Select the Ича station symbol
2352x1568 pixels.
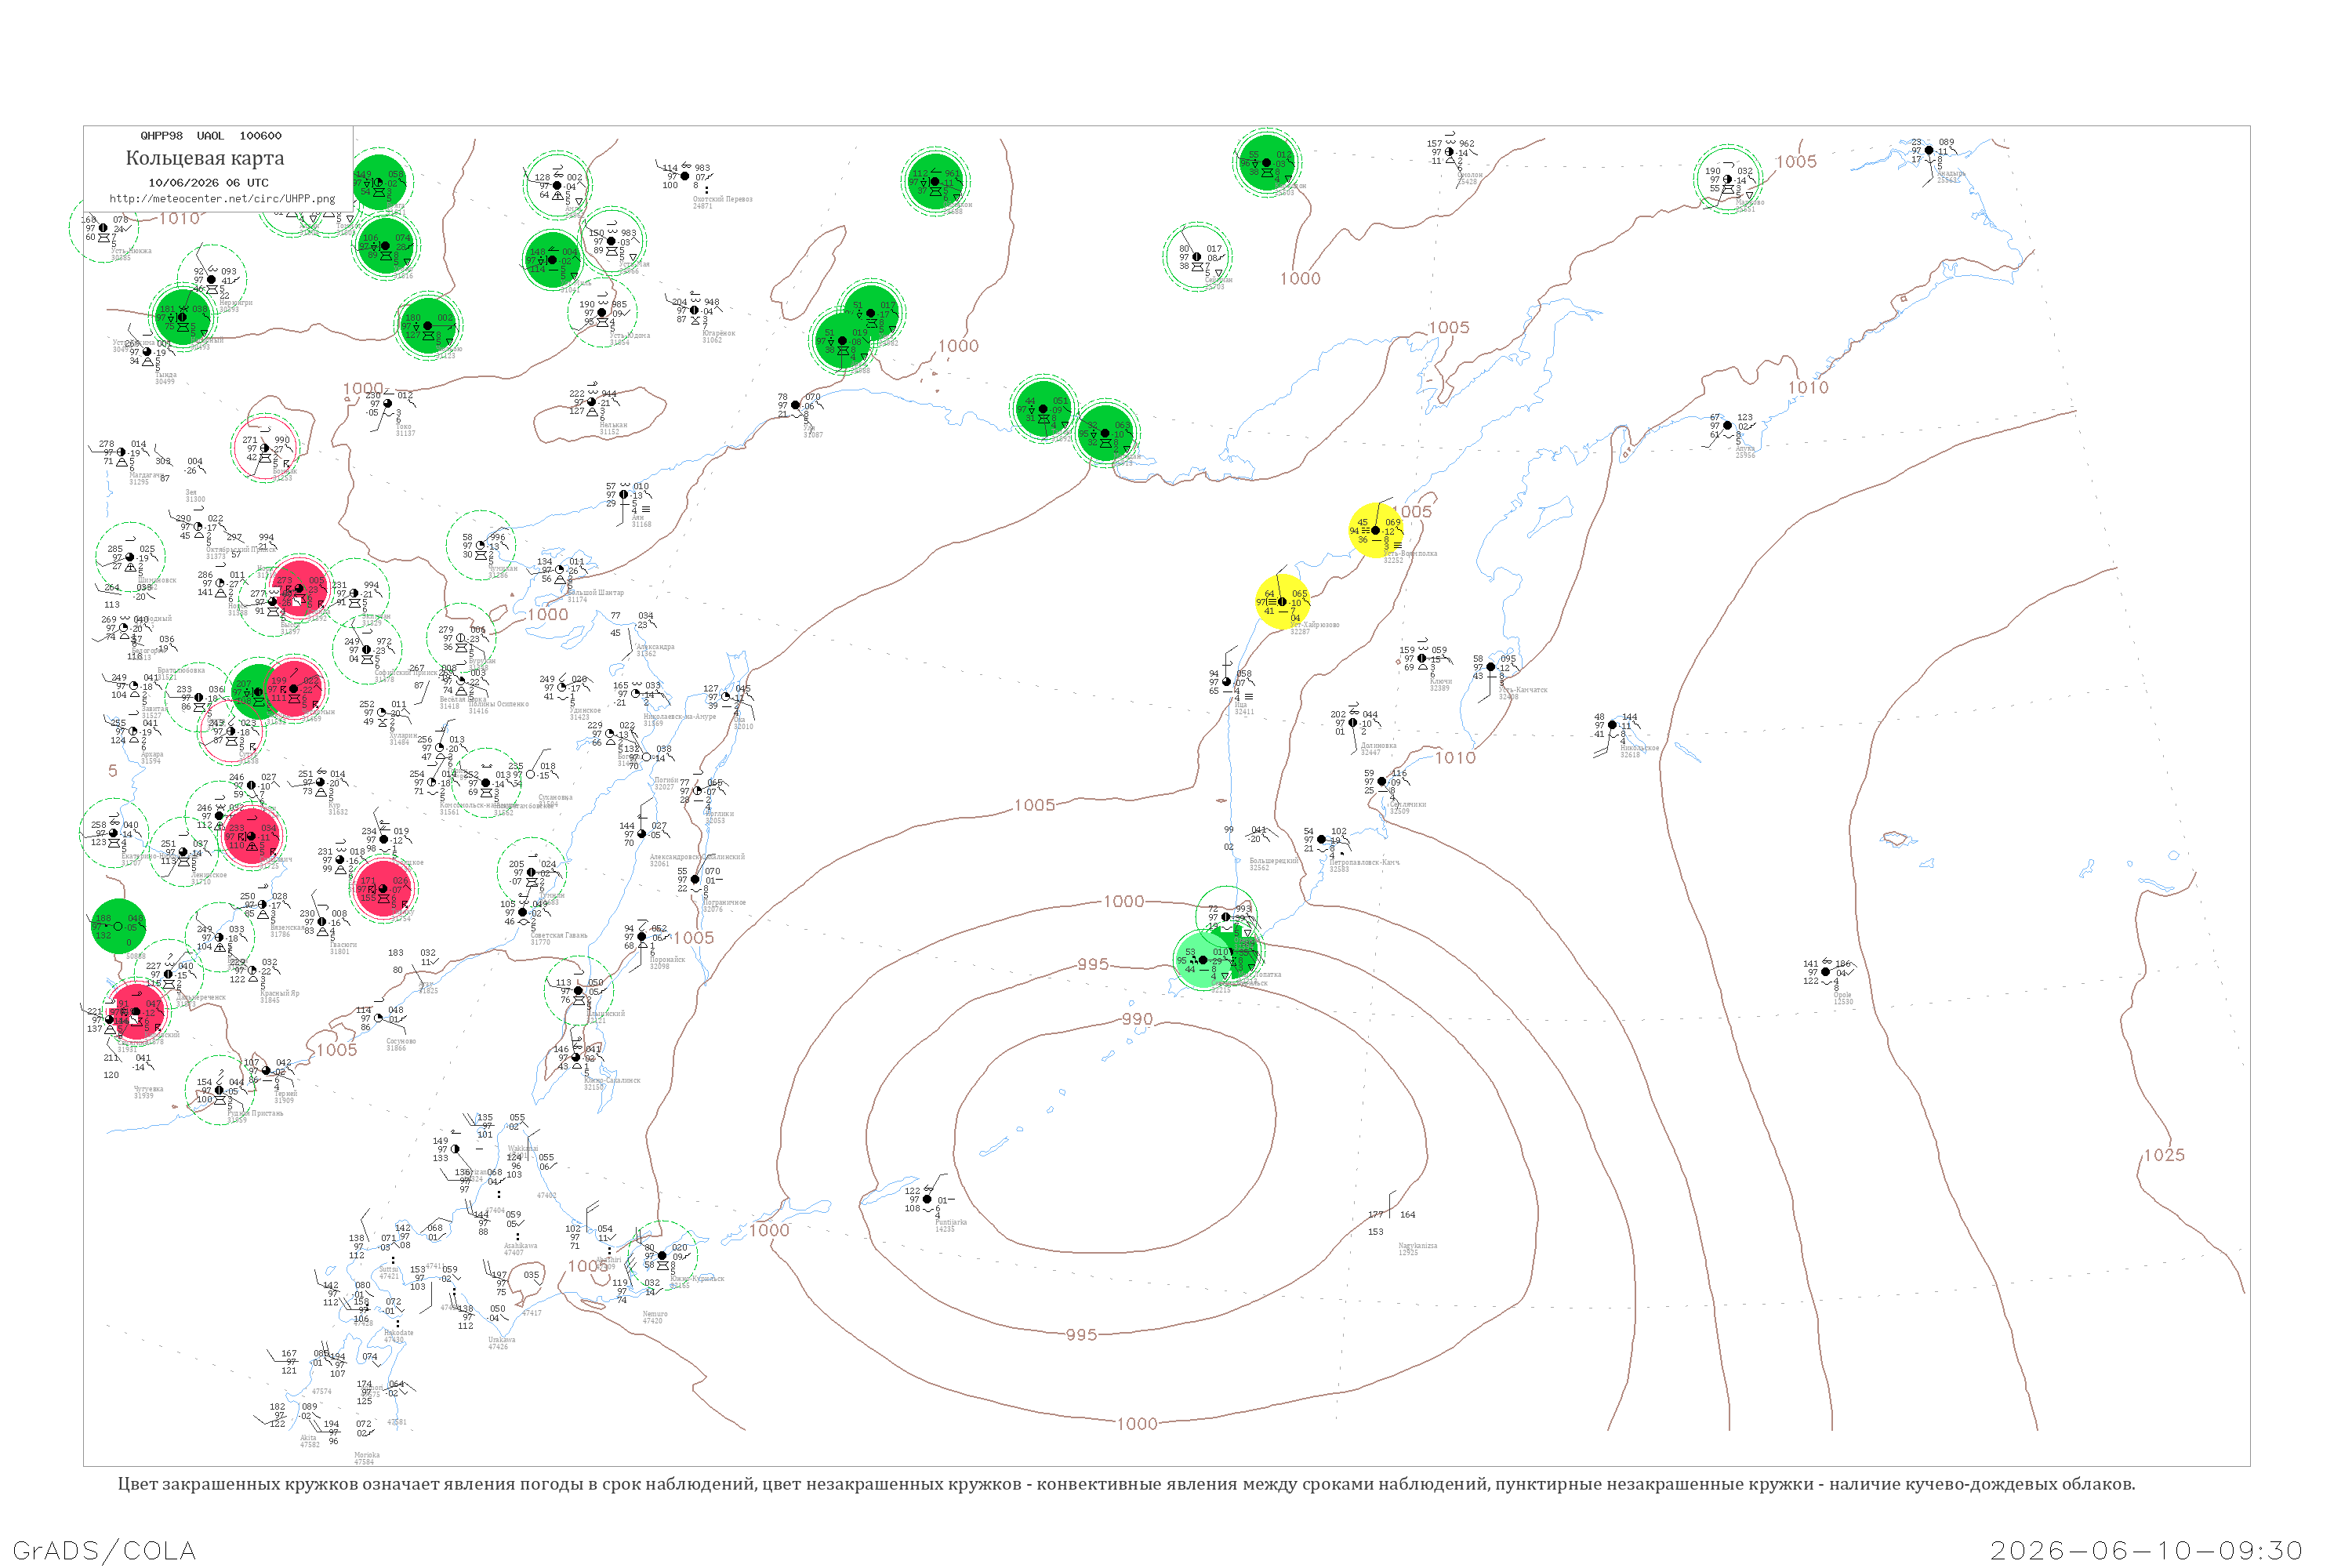1227,682
